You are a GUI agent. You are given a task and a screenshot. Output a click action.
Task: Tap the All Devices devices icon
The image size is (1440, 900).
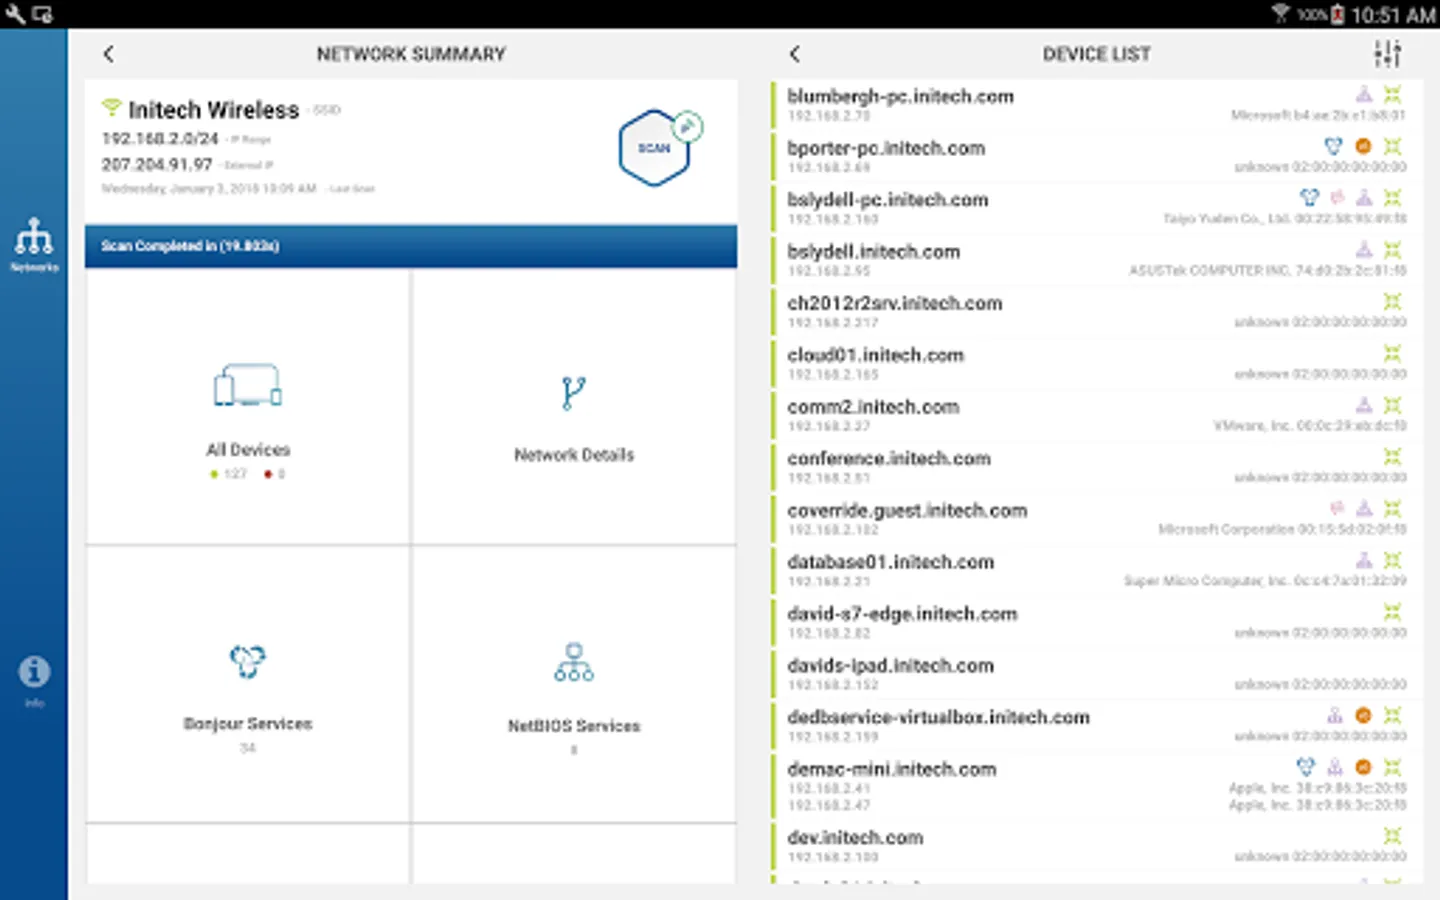point(248,385)
